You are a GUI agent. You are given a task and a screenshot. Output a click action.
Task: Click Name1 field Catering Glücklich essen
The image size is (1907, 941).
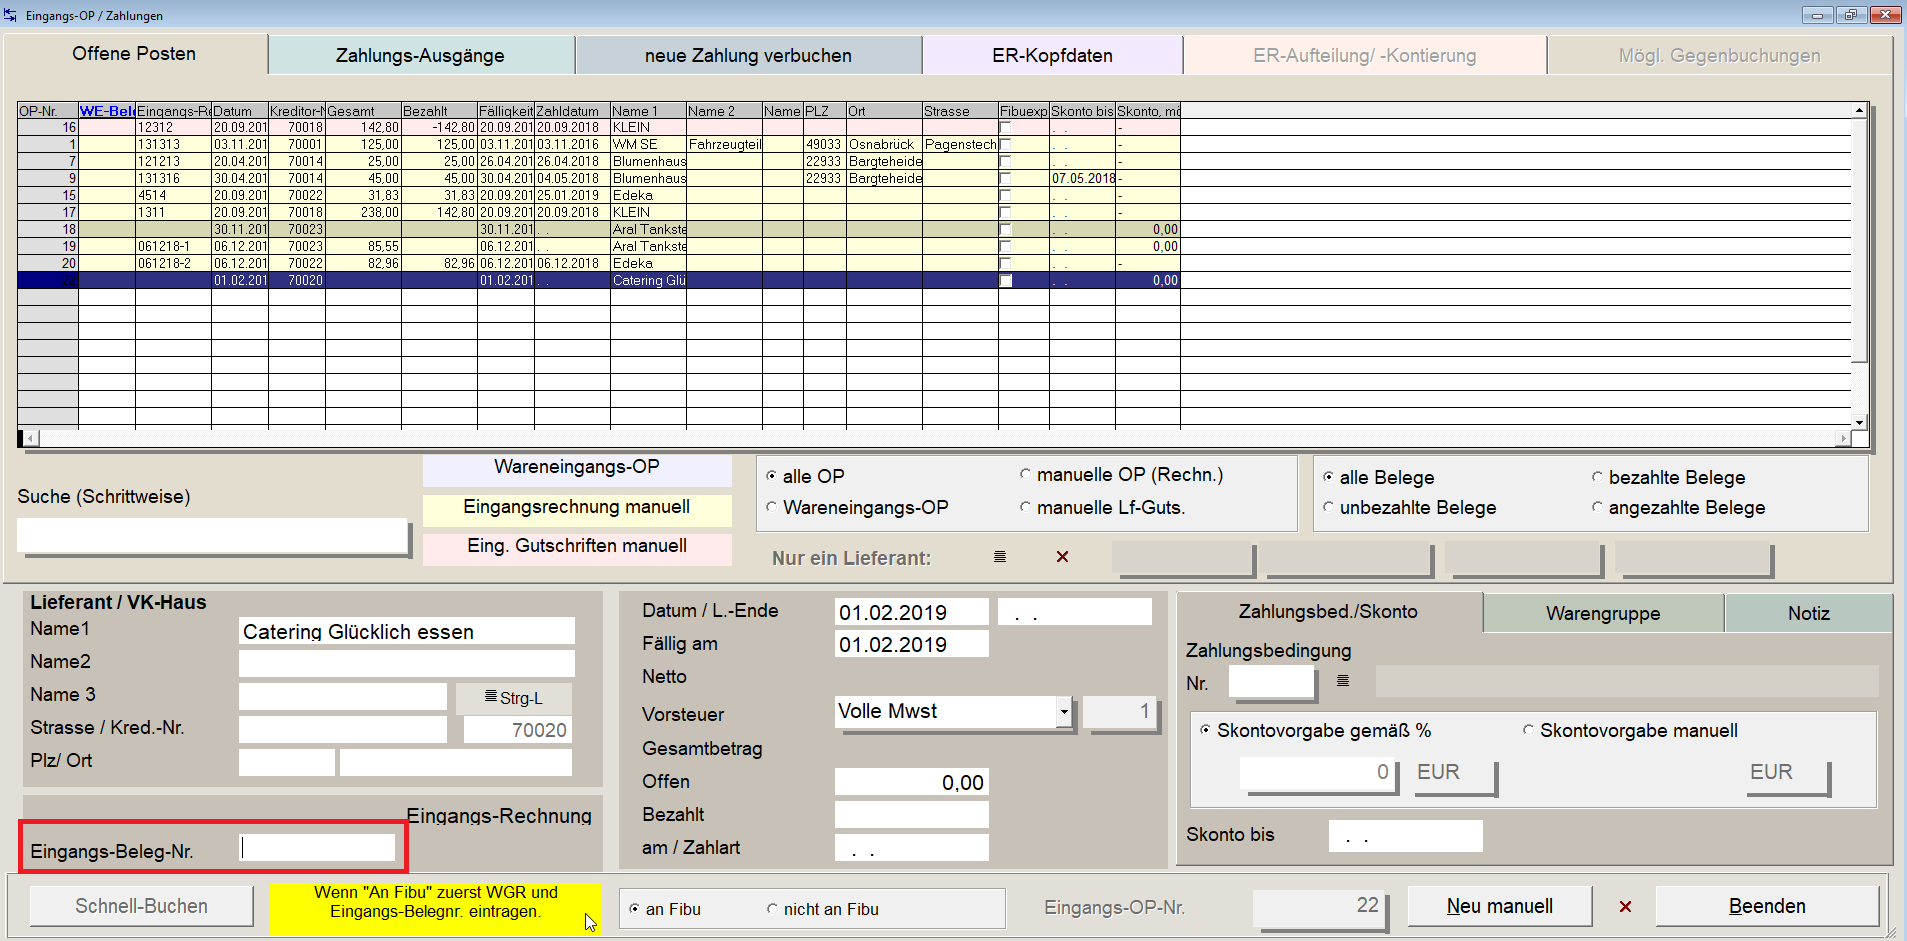(x=407, y=631)
